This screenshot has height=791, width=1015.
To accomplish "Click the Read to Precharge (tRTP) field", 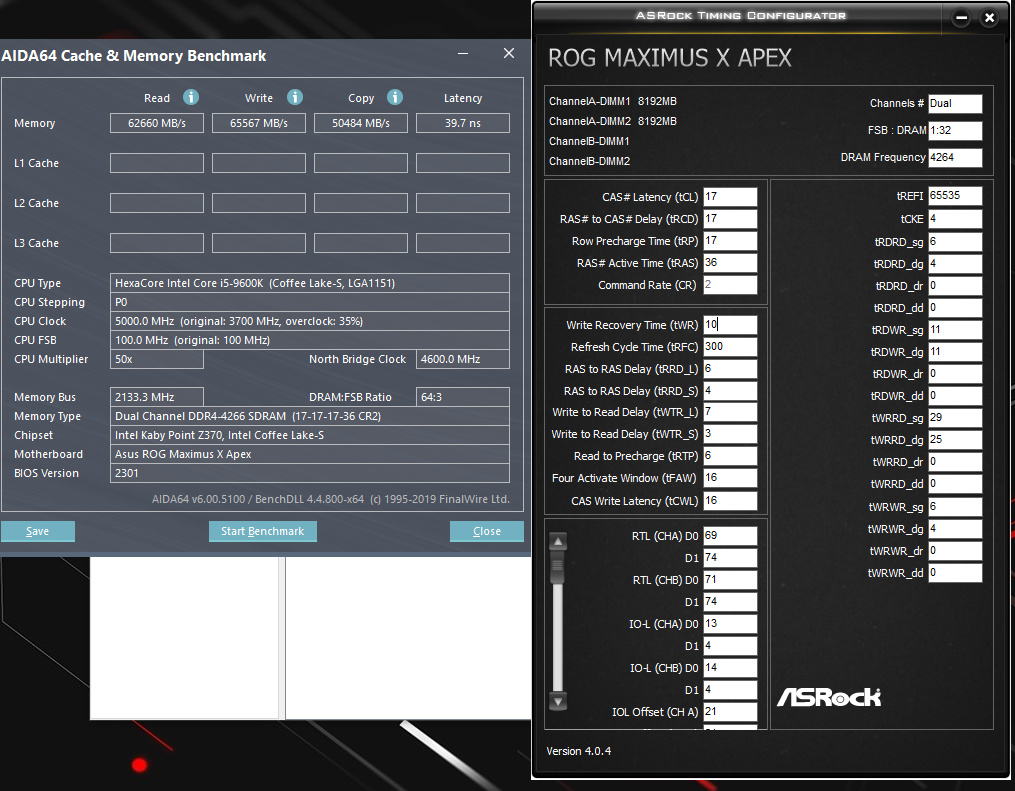I will [x=730, y=456].
